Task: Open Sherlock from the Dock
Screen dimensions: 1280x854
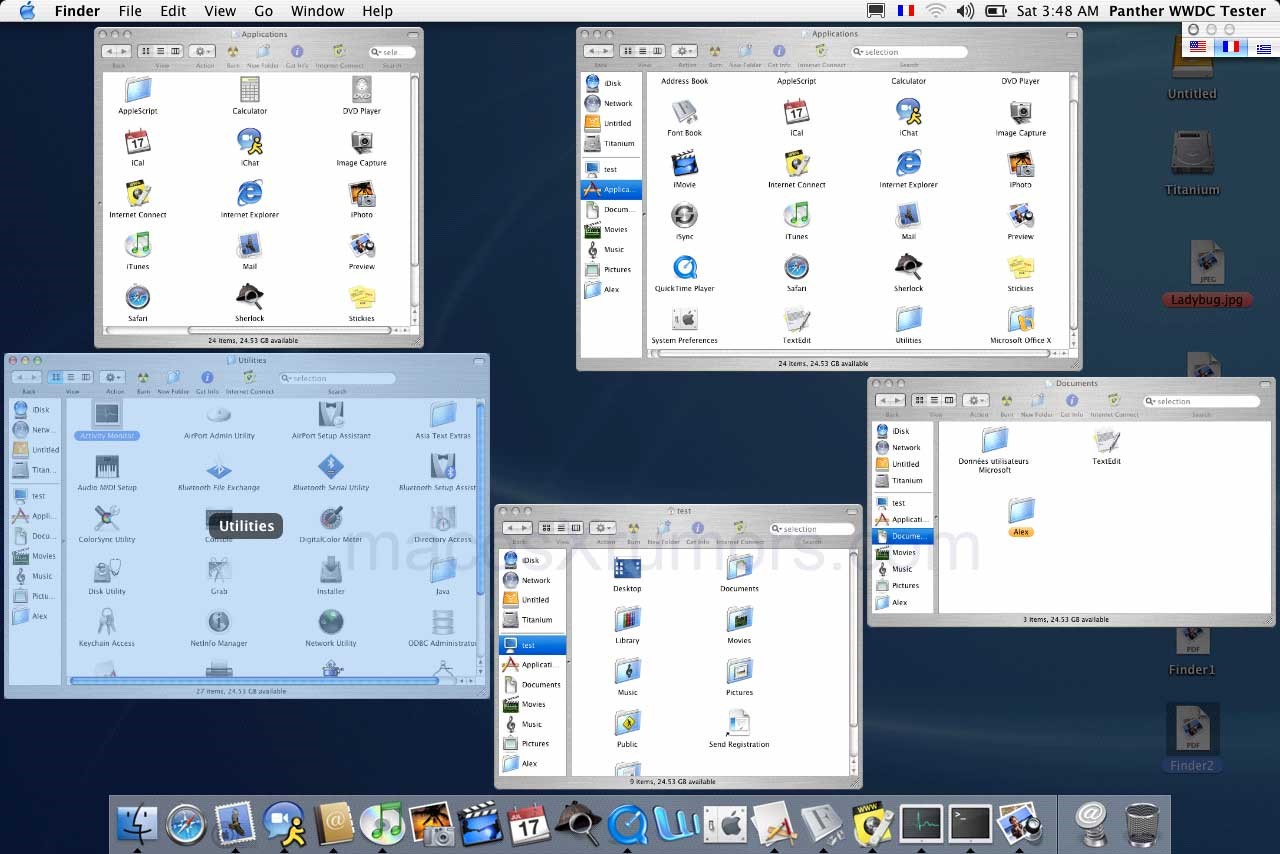Action: [578, 825]
